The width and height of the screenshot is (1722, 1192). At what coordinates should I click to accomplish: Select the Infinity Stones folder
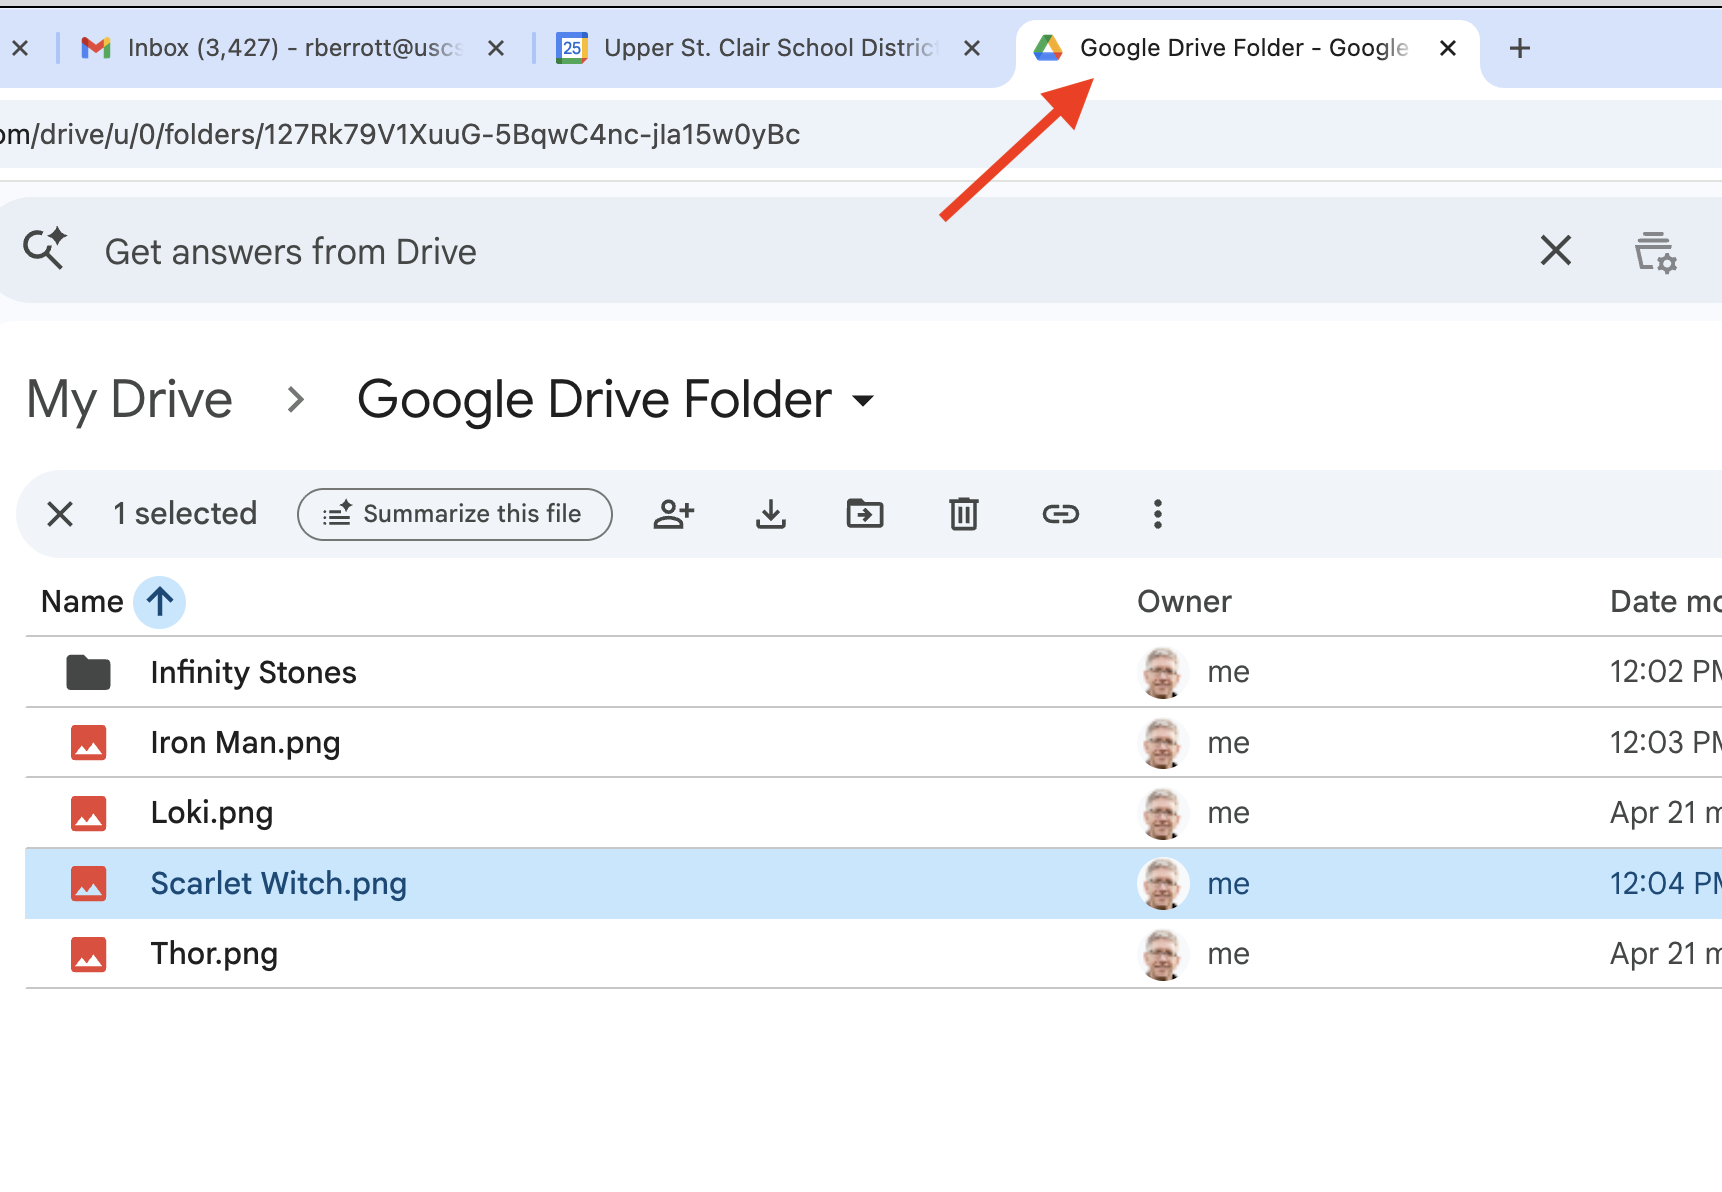point(253,672)
